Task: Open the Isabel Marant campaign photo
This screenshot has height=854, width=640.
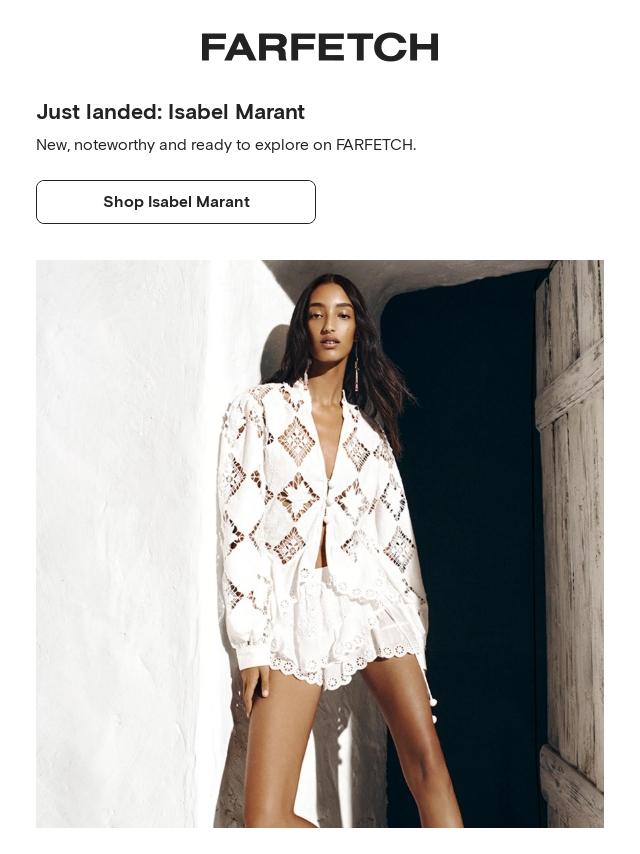Action: point(320,544)
